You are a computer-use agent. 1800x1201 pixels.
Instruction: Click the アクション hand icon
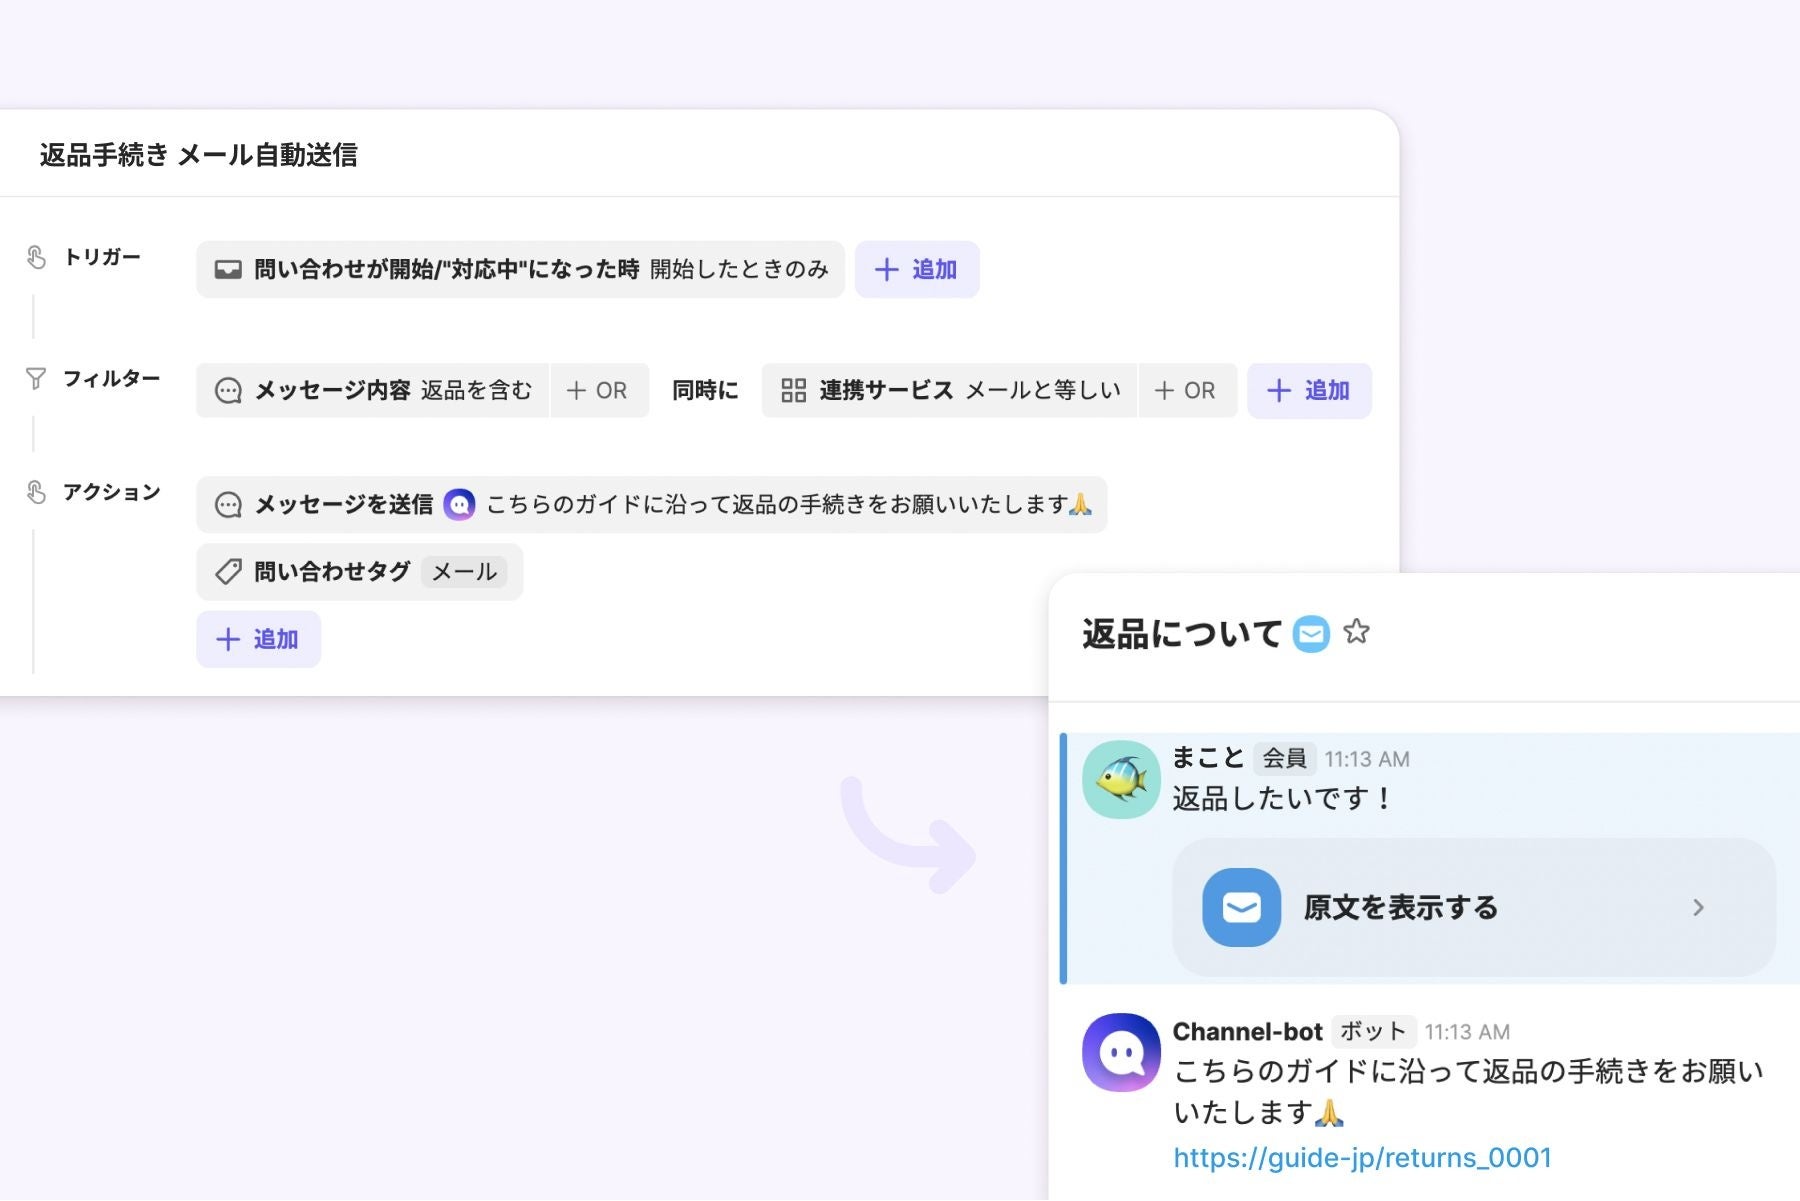[x=36, y=492]
